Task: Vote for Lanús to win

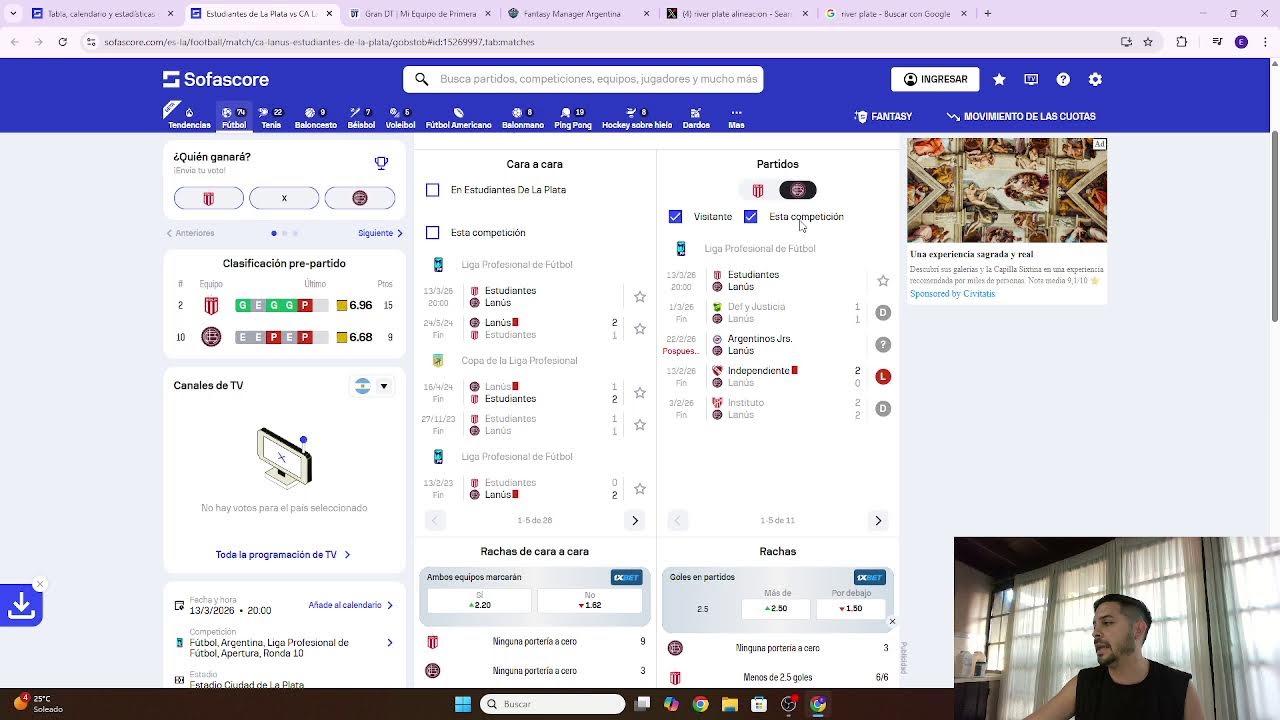Action: tap(360, 198)
